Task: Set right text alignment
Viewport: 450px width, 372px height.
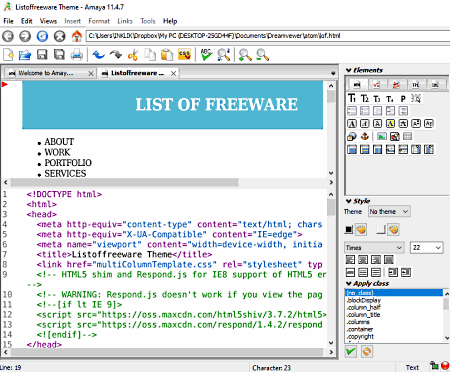Action: (x=376, y=259)
